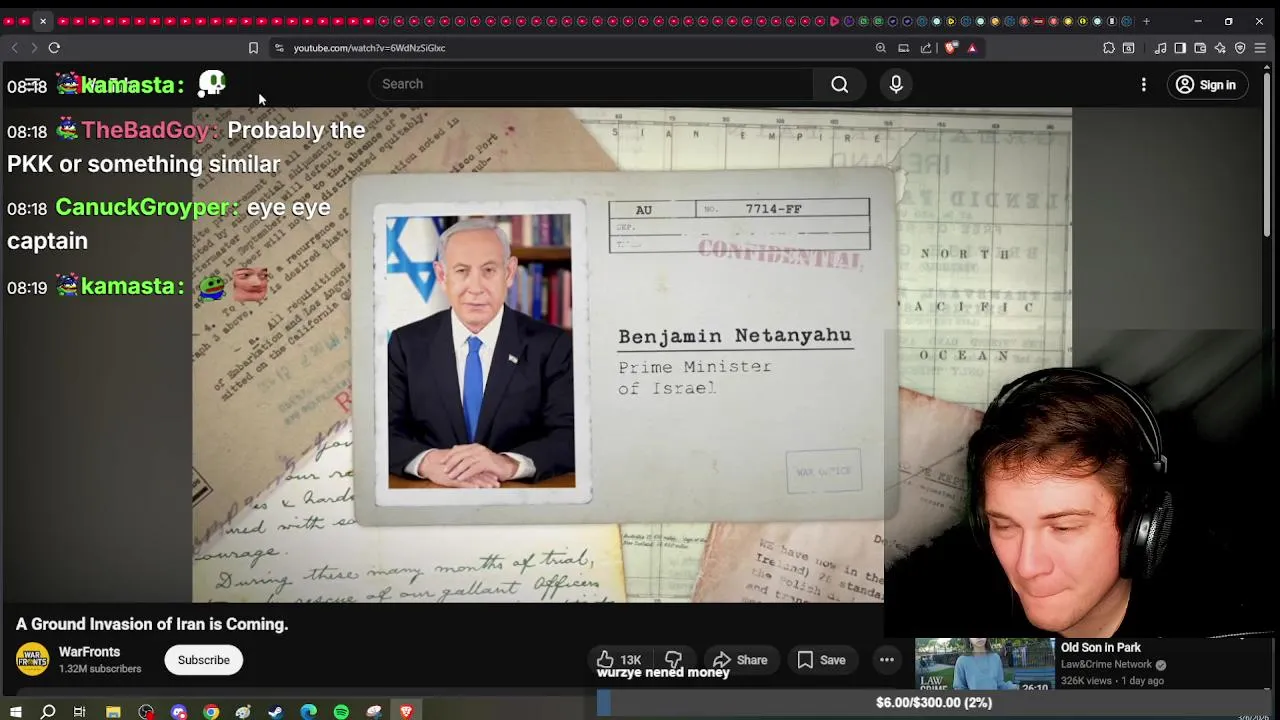
Task: Click the YouTube search box
Action: (590, 84)
